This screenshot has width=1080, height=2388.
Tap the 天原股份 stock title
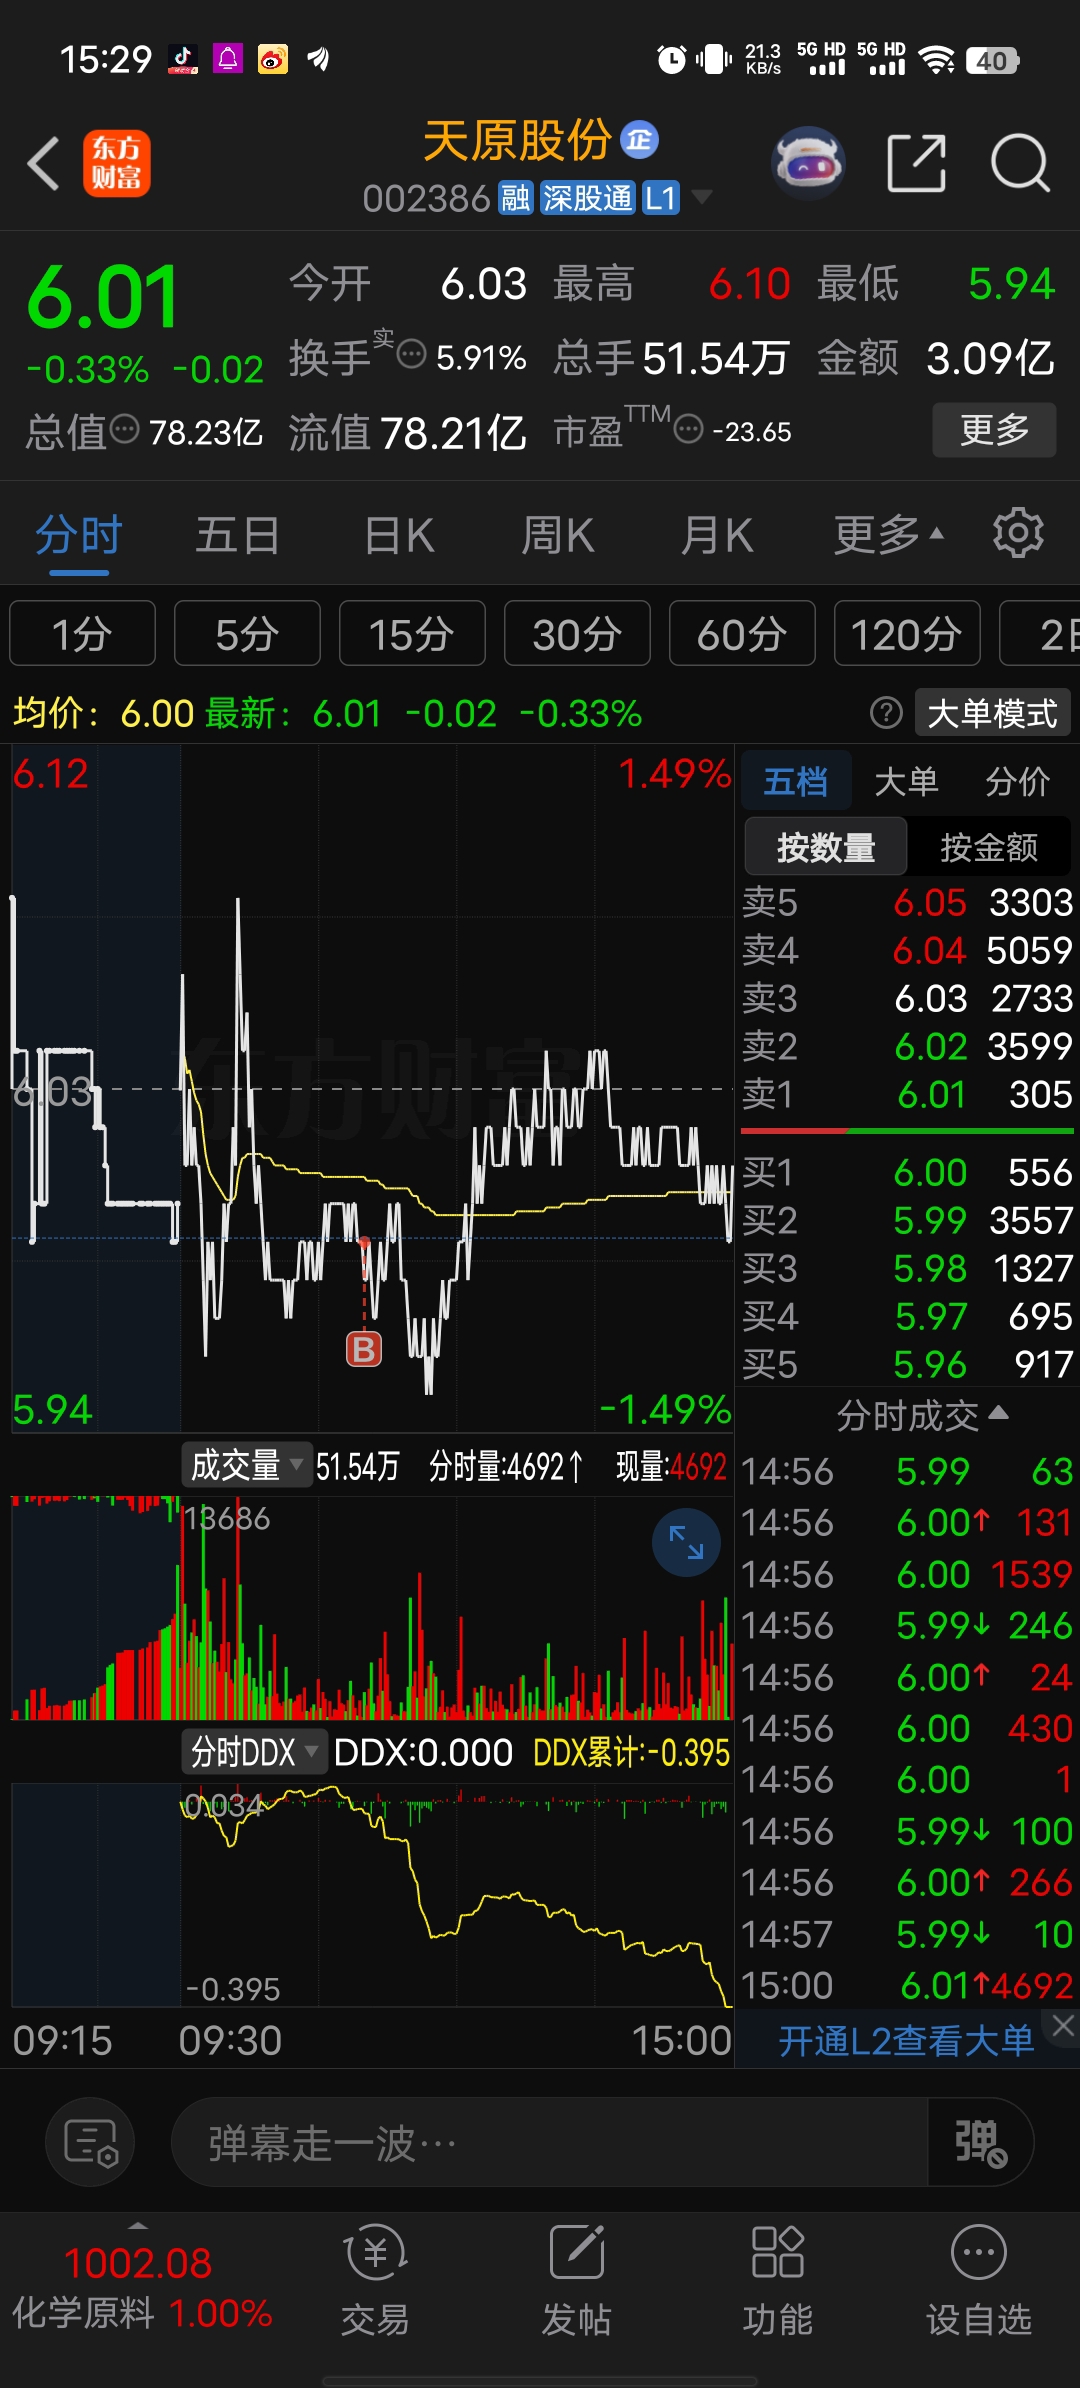517,140
